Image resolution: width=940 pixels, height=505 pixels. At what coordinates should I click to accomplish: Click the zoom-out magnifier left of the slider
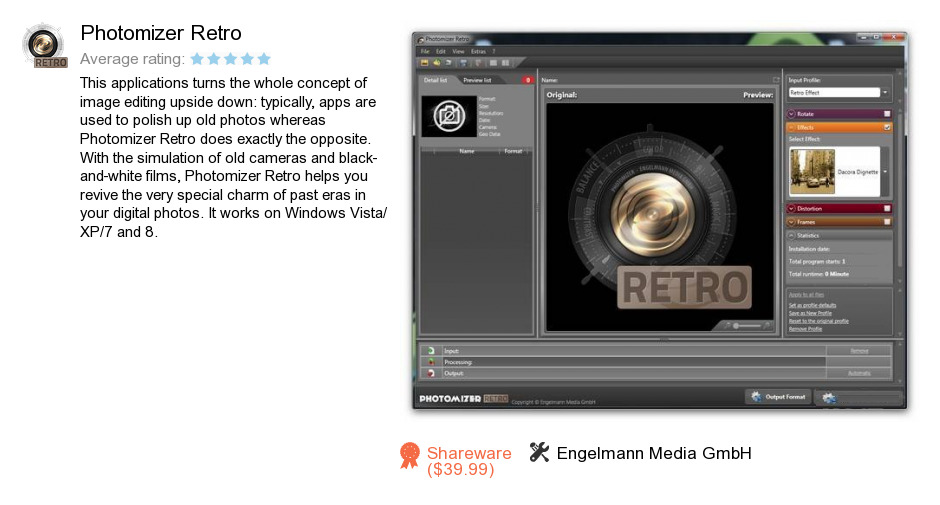tap(727, 325)
